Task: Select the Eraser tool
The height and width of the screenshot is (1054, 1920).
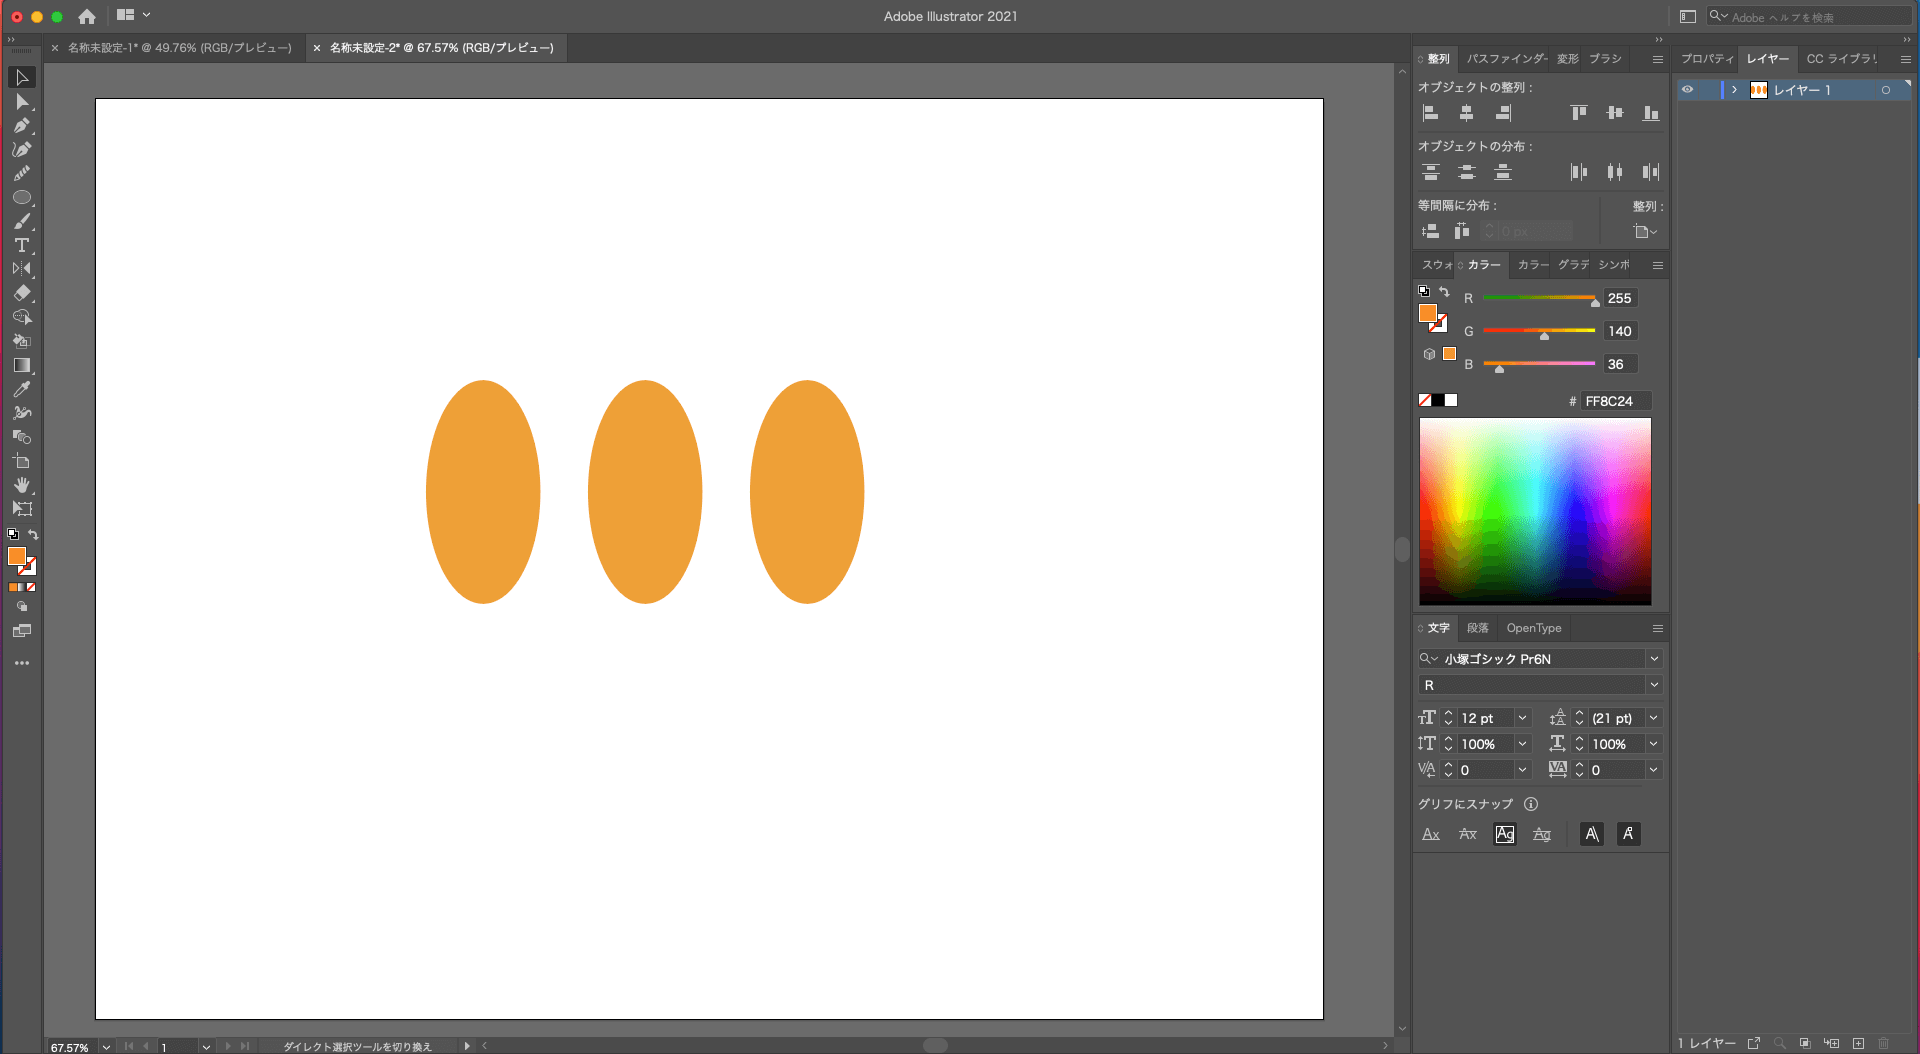Action: tap(21, 294)
